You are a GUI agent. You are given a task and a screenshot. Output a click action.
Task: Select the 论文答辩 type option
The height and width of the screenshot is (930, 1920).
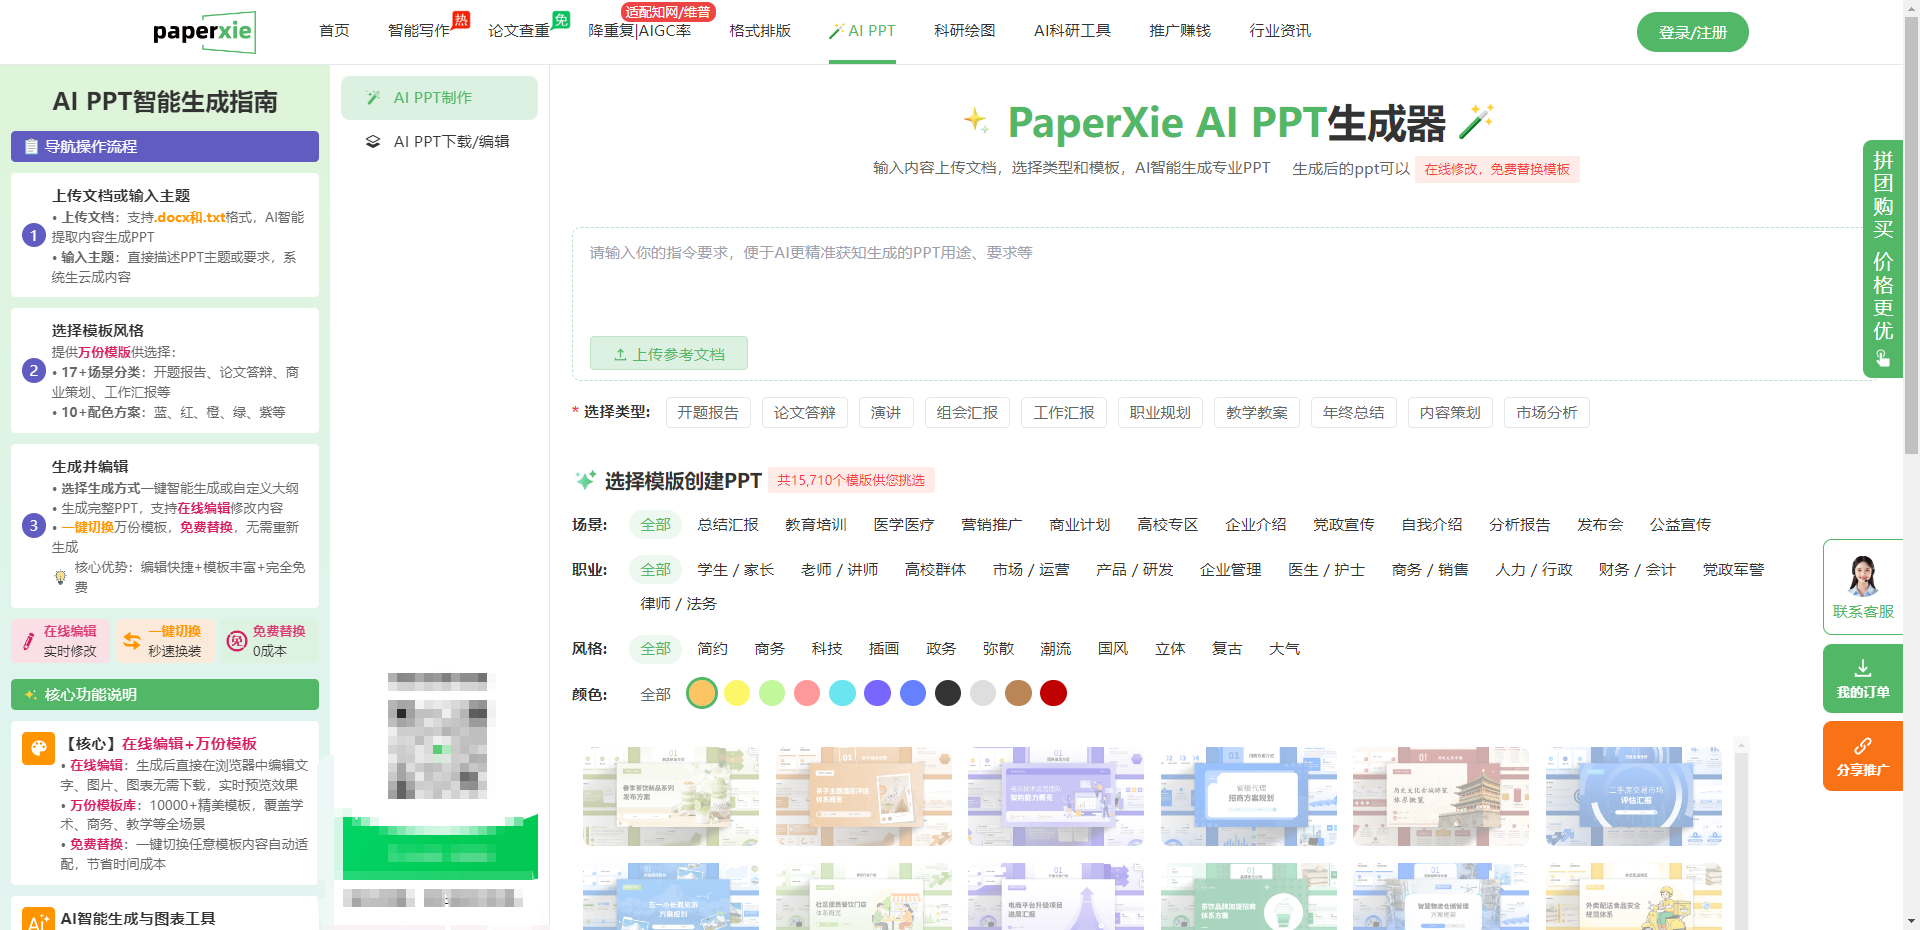[x=804, y=413]
